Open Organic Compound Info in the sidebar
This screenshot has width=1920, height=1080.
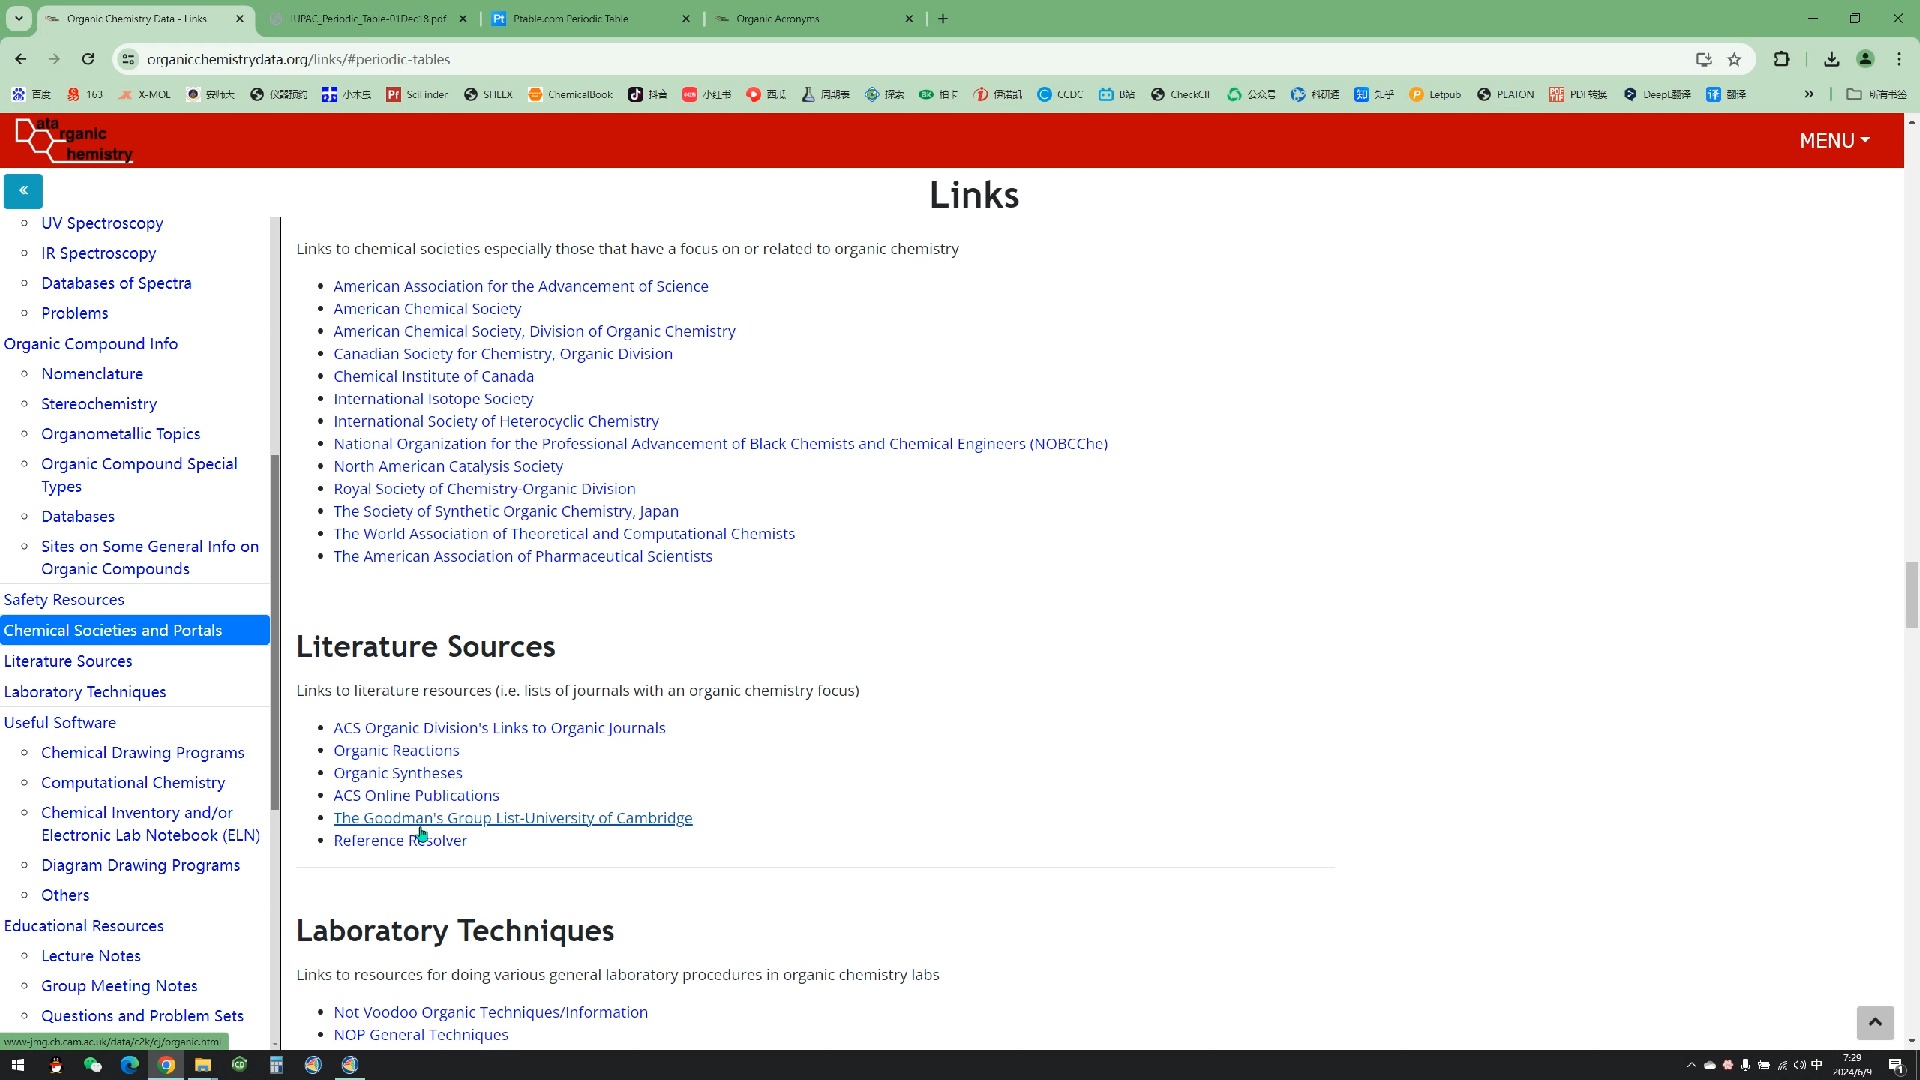point(91,343)
